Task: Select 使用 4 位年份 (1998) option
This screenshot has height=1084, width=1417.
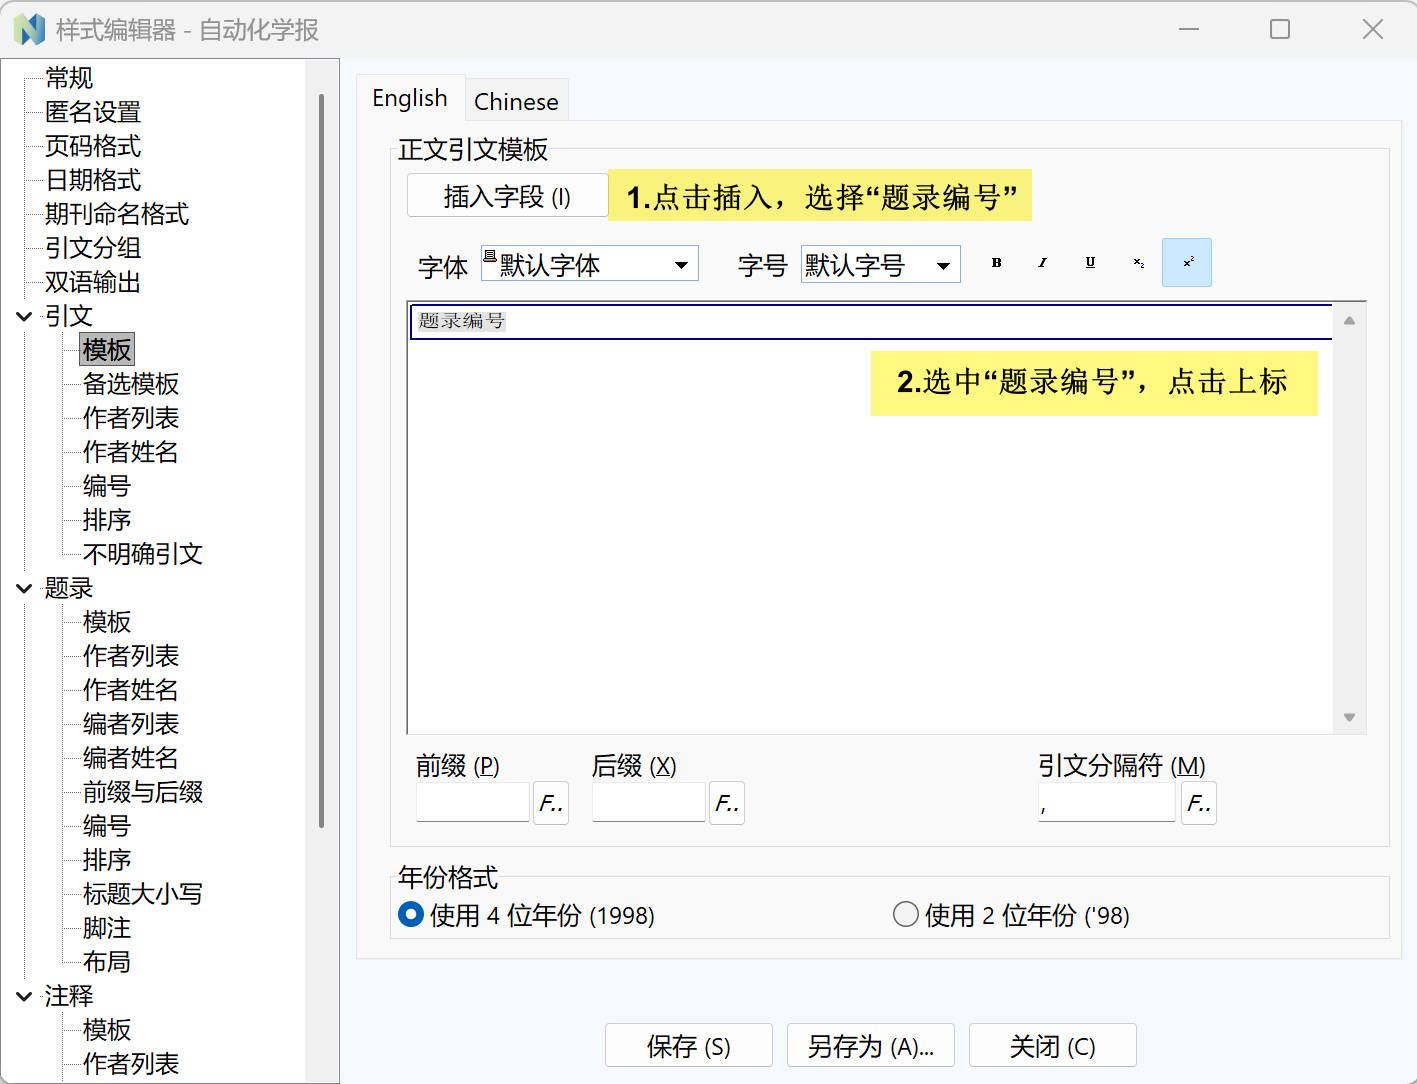Action: point(410,914)
